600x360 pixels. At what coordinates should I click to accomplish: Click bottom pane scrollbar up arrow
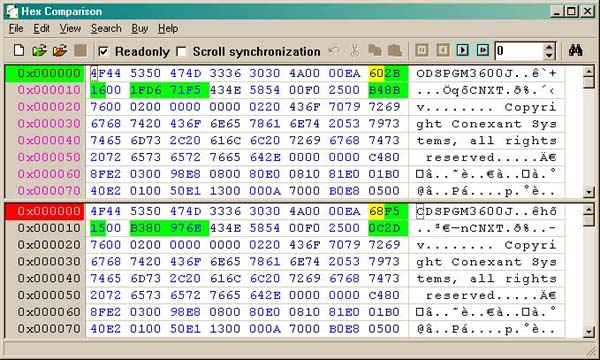[589, 209]
